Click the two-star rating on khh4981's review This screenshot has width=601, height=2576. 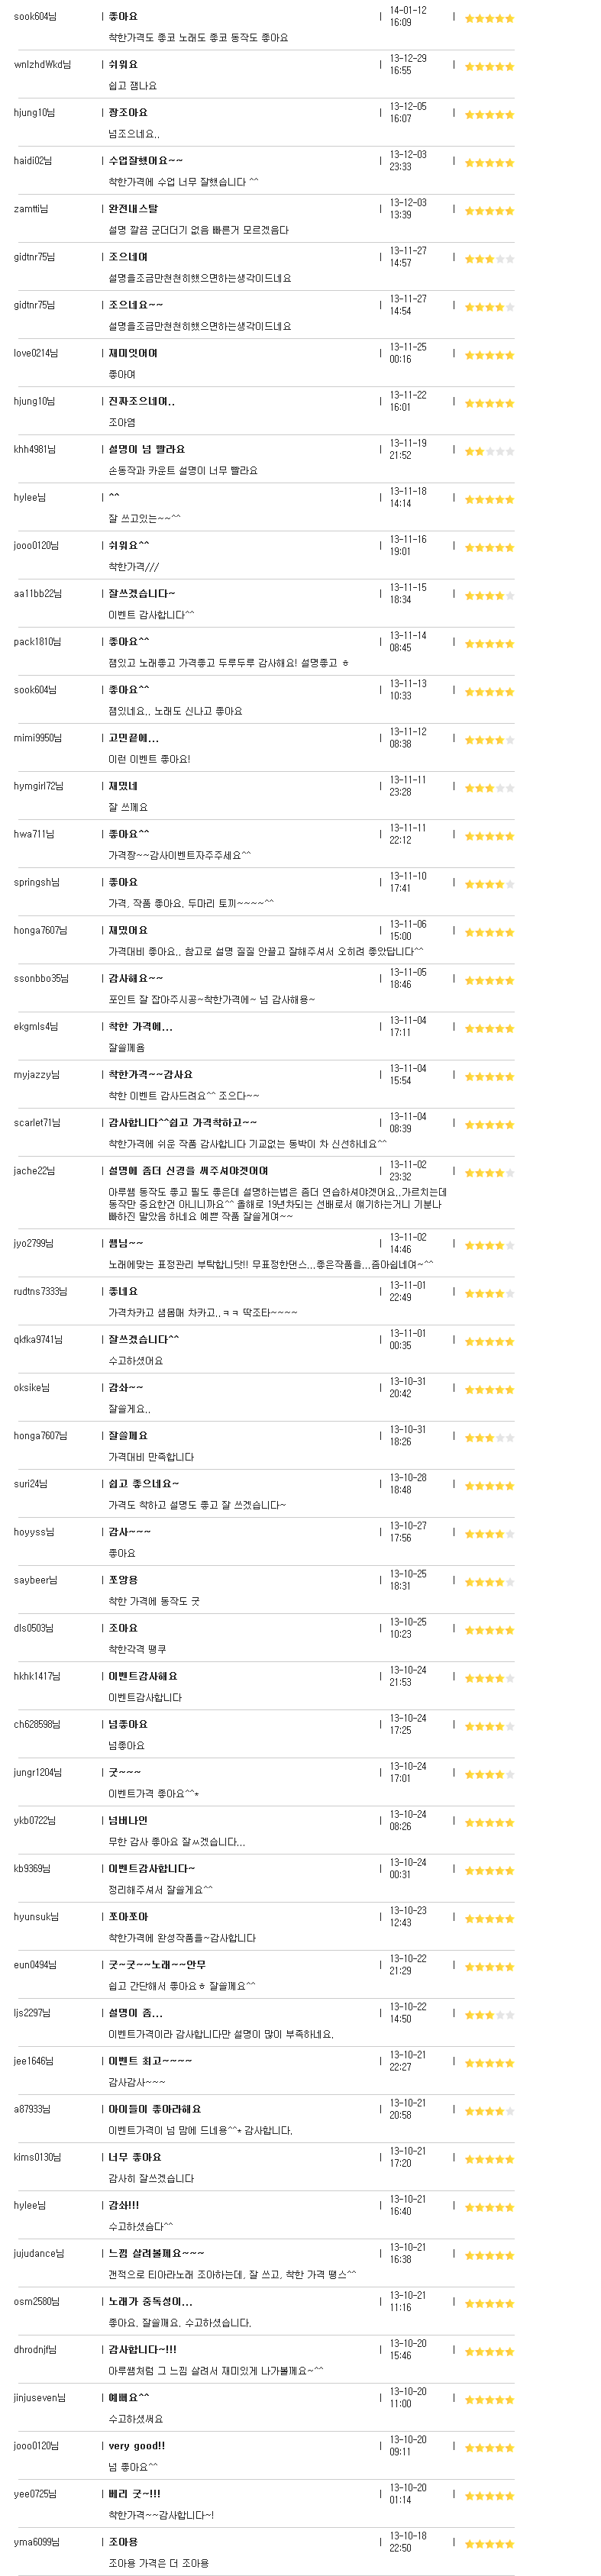pos(489,451)
